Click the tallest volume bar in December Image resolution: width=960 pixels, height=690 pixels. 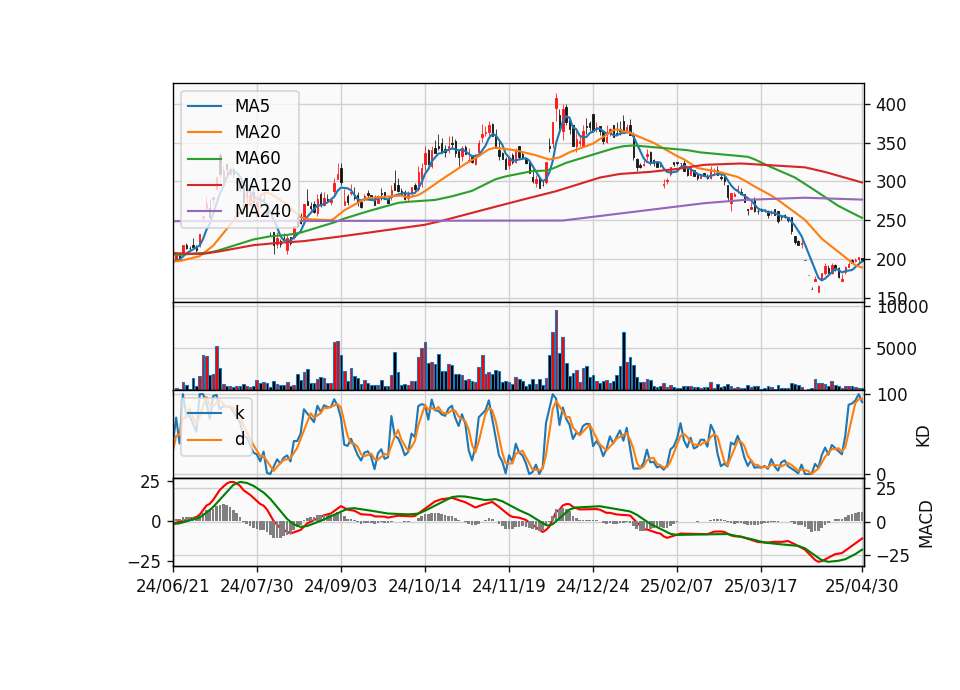point(556,350)
